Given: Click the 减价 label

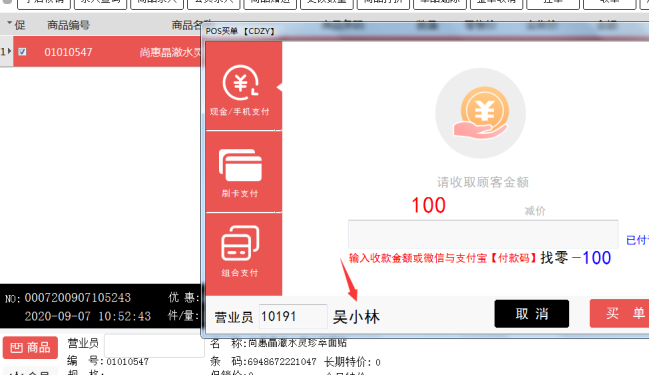Looking at the screenshot, I should pyautogui.click(x=535, y=211).
